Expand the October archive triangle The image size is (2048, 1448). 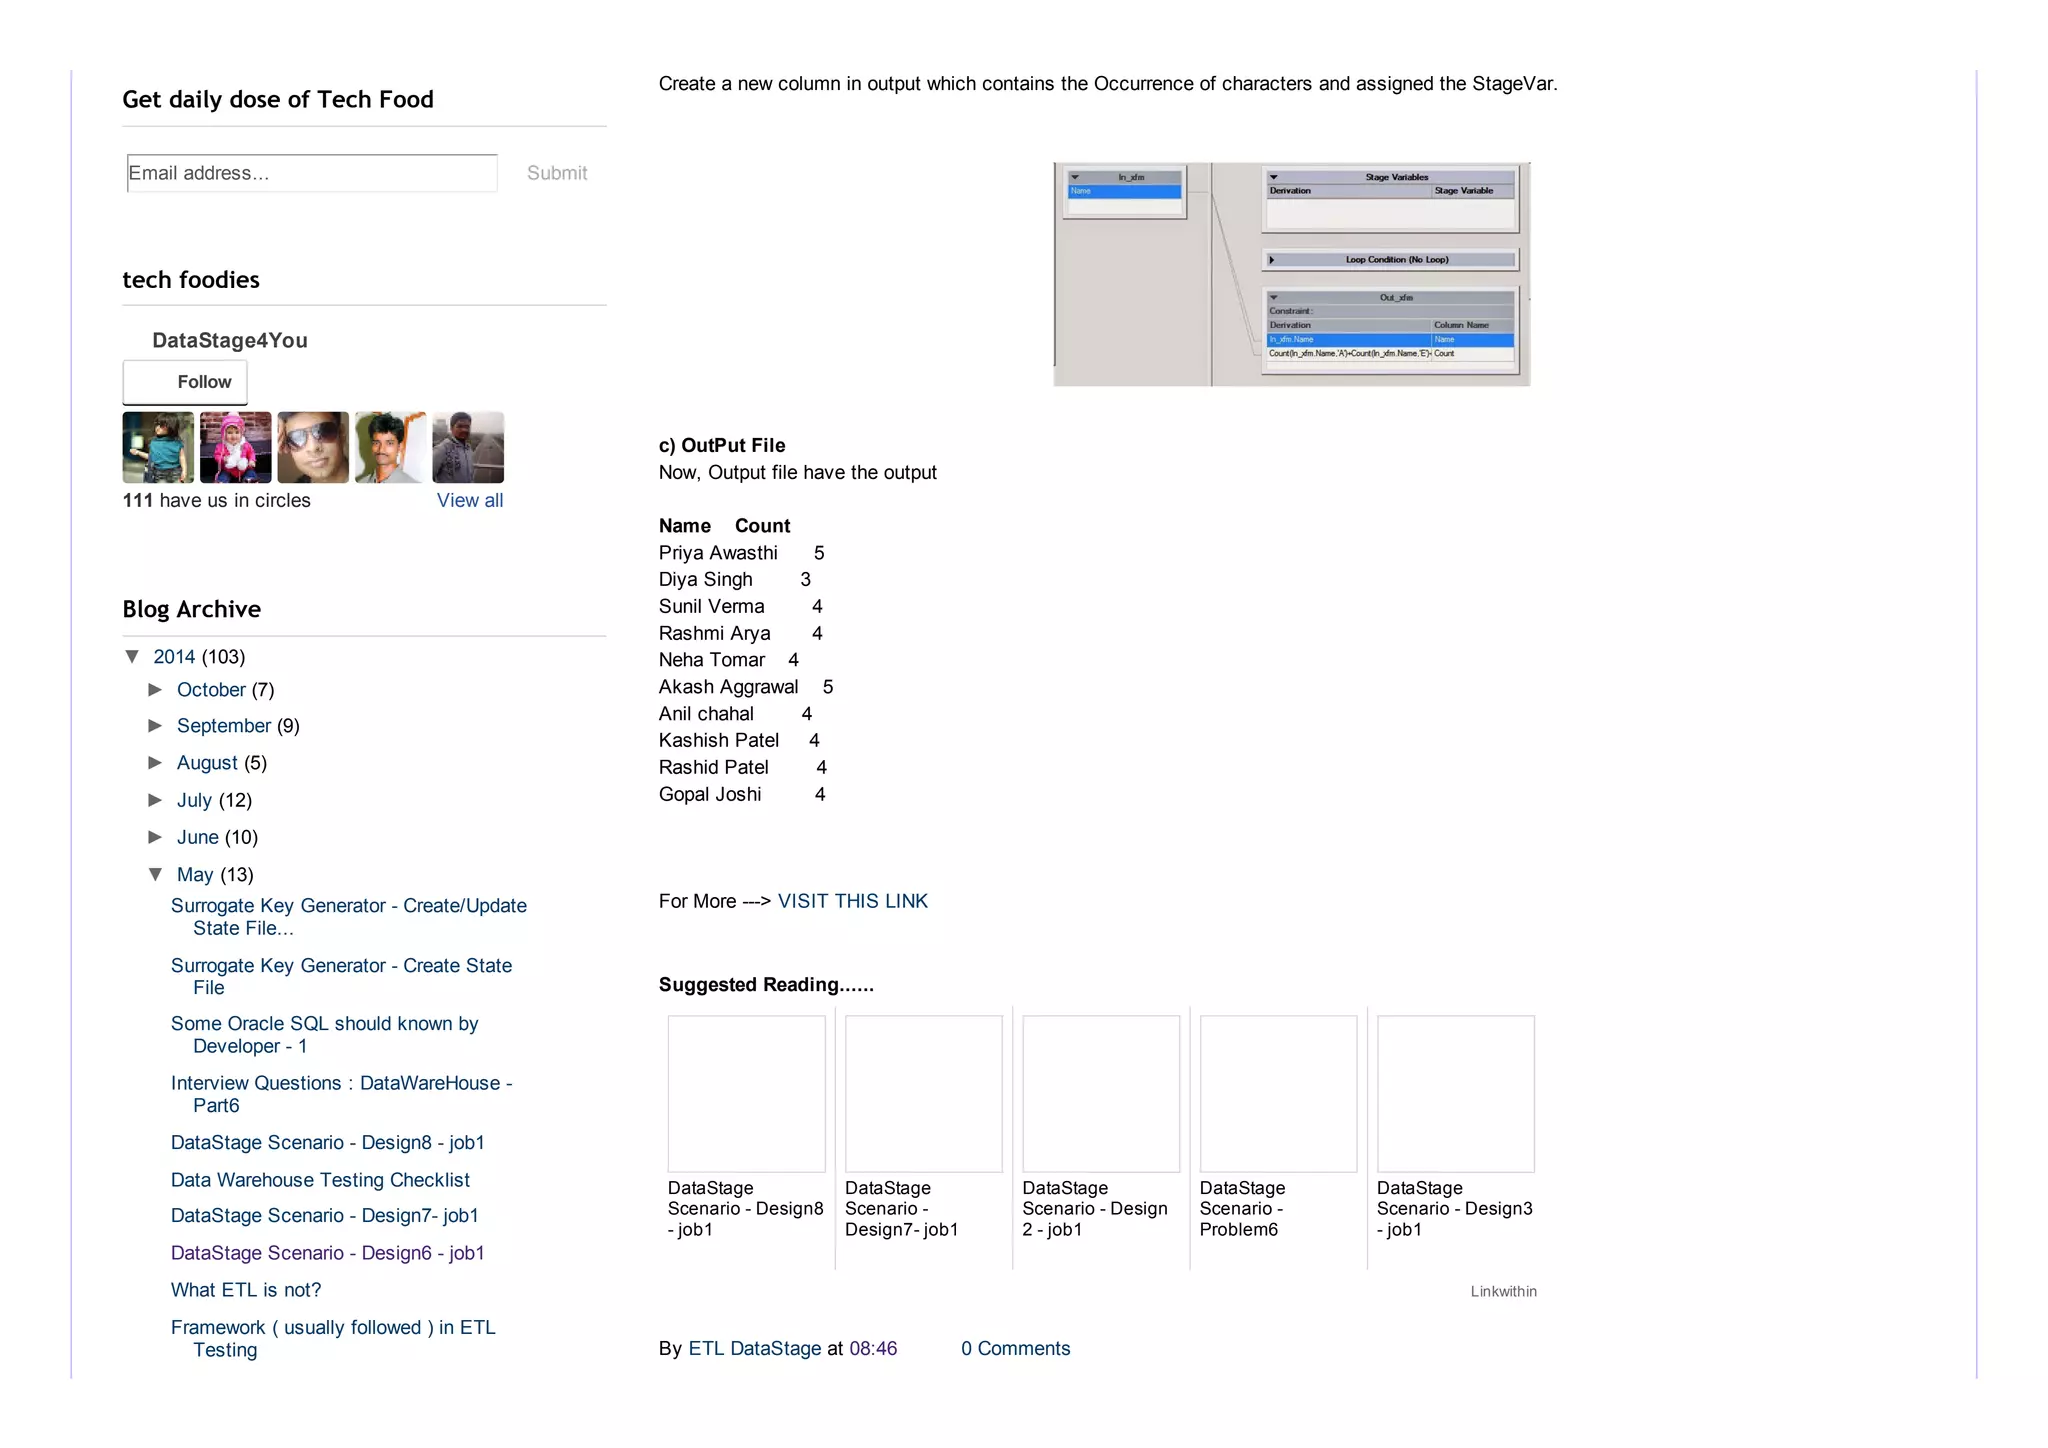tap(155, 690)
